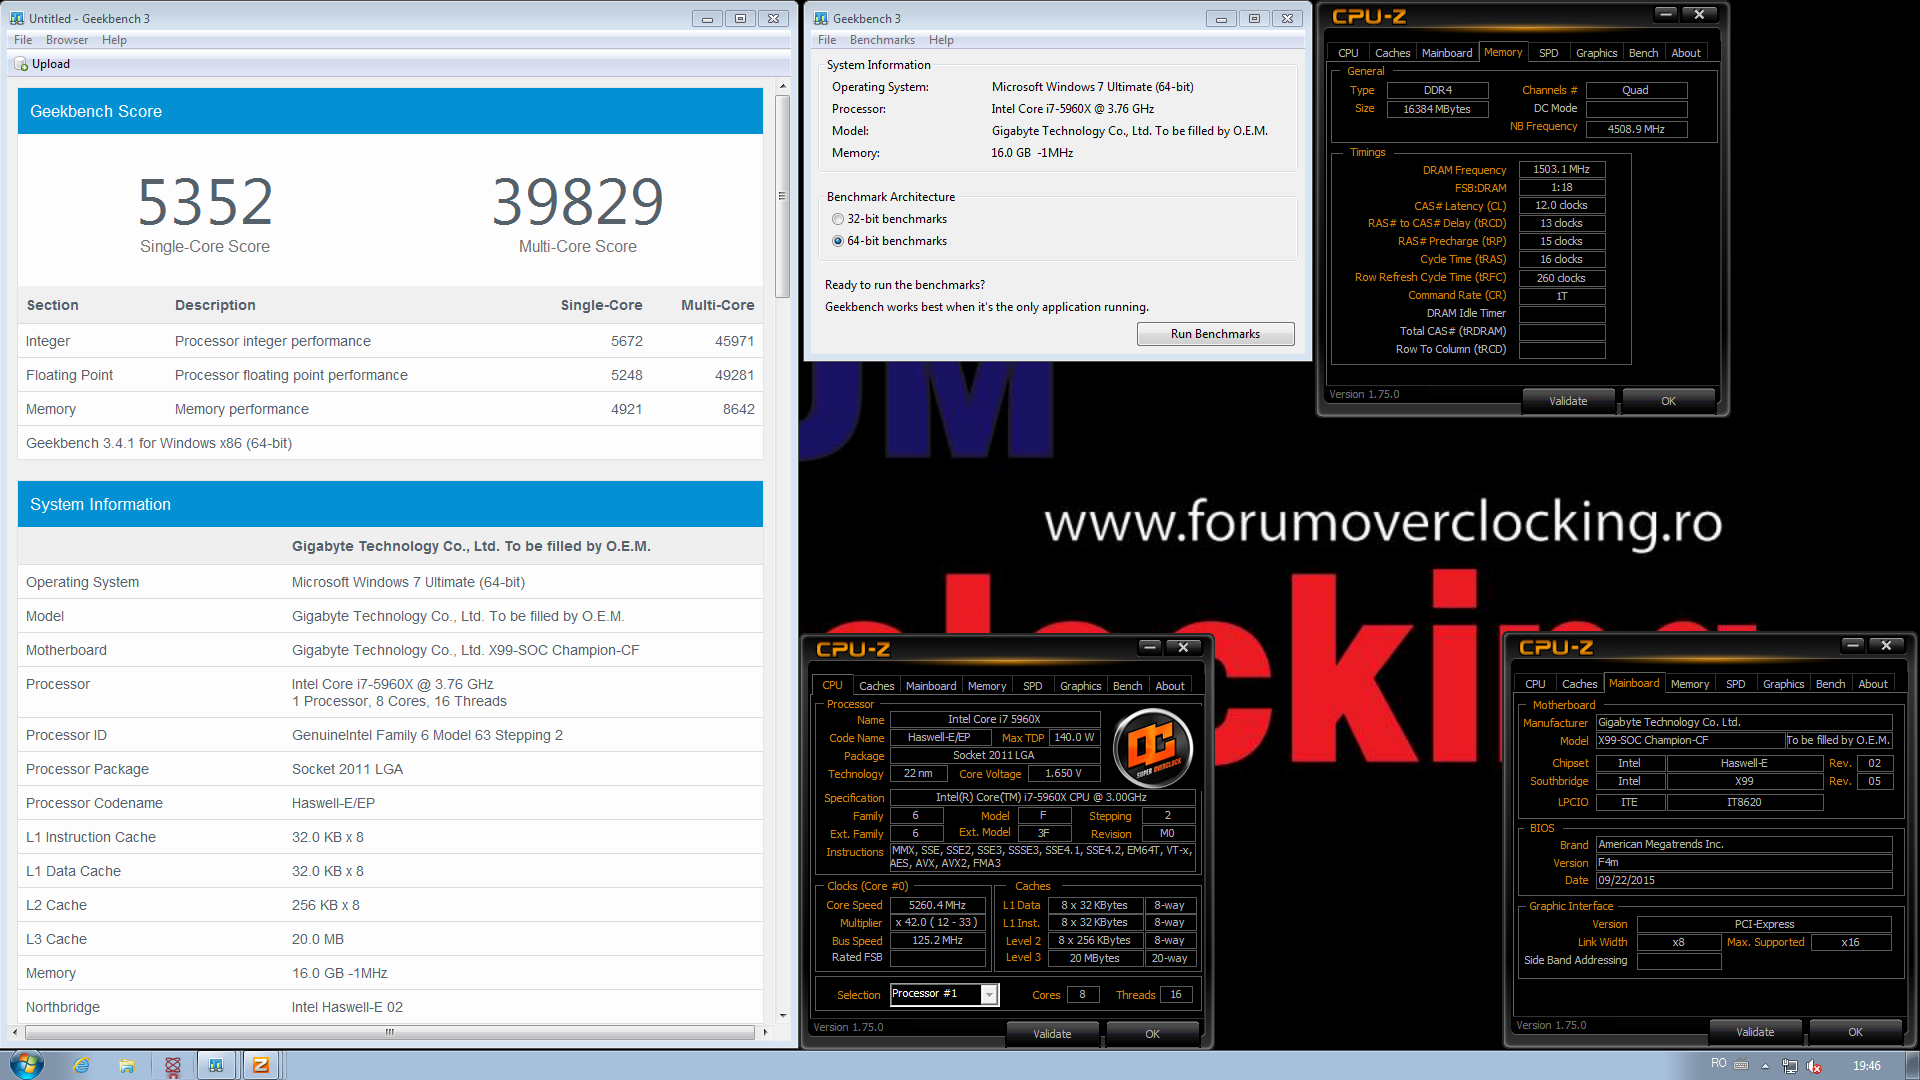Screen dimensions: 1920x1080
Task: Select 64-bit benchmarks radio button
Action: point(838,241)
